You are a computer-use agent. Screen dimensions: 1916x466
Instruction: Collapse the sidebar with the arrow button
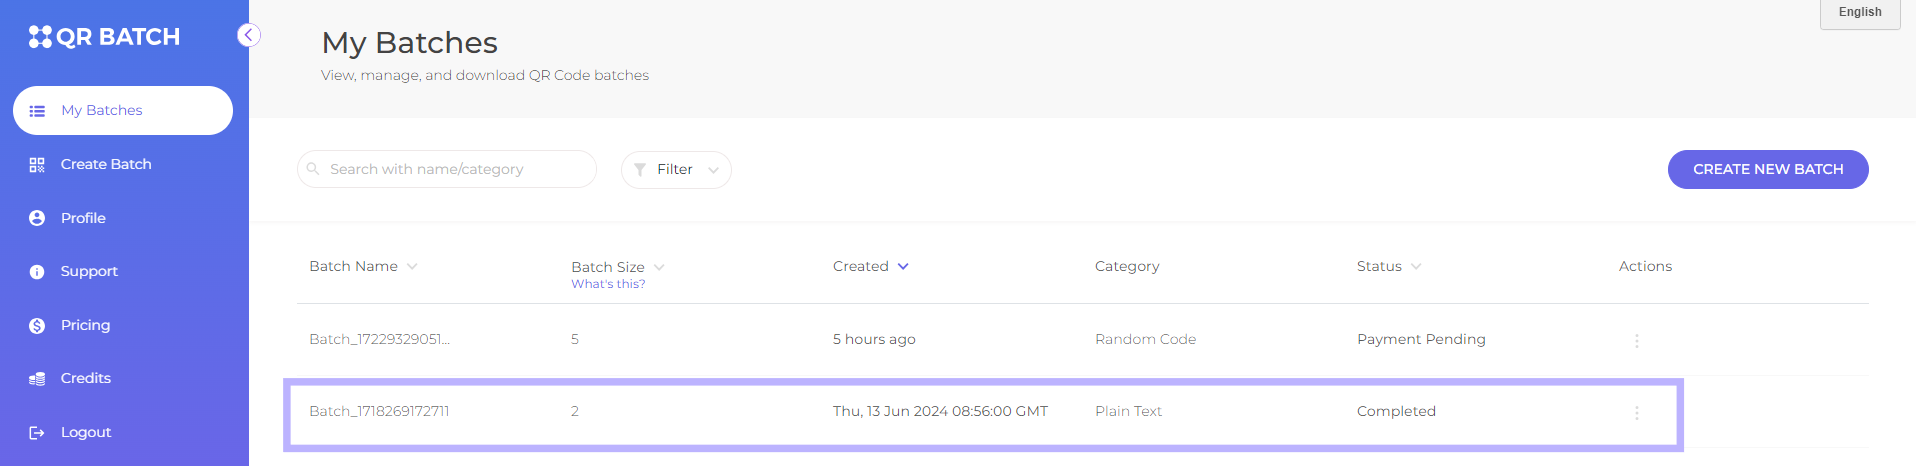[x=249, y=36]
